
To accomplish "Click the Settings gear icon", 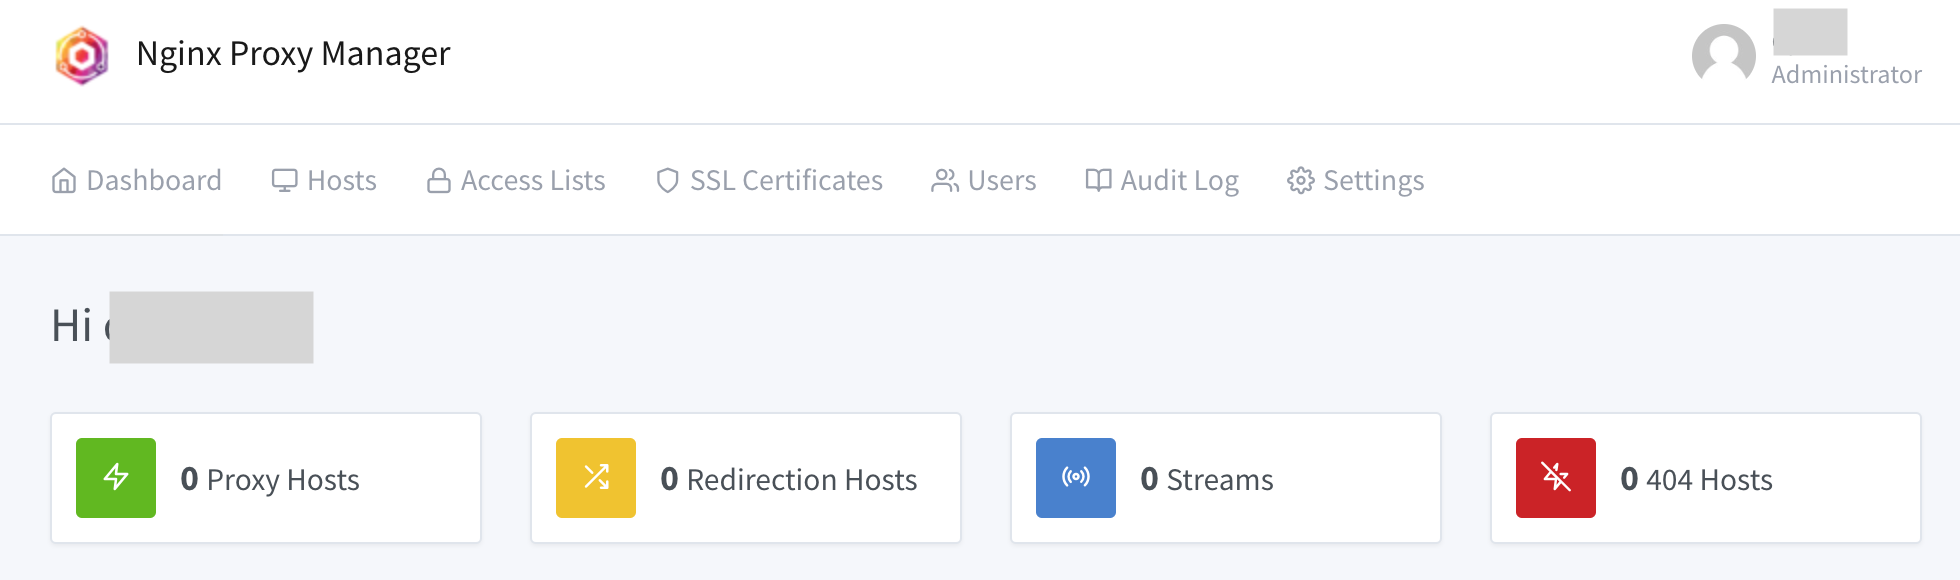I will coord(1300,181).
